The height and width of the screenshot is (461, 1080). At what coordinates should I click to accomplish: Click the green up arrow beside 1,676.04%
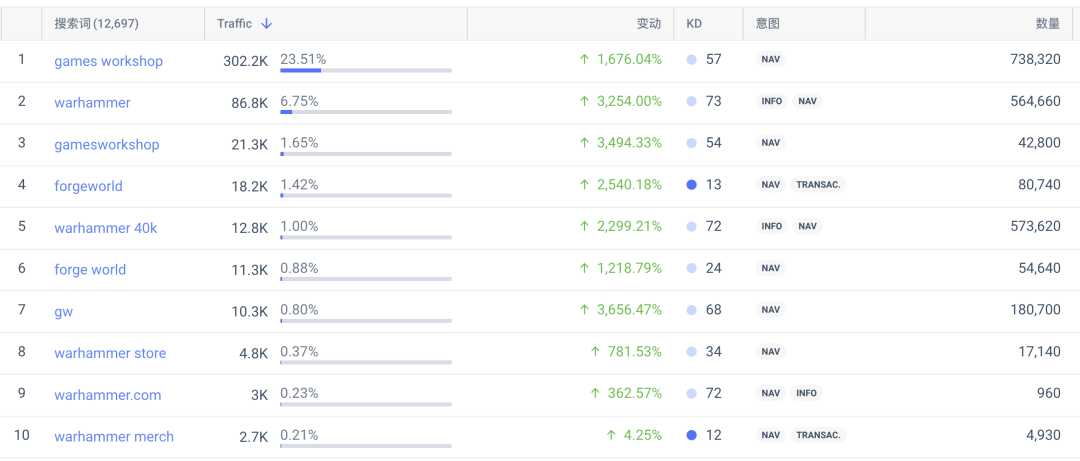[x=585, y=60]
